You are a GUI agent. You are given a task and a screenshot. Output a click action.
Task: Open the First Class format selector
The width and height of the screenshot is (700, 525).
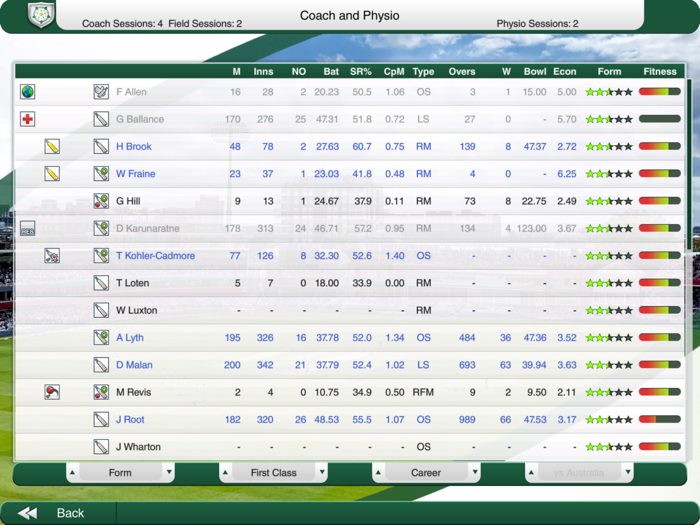(274, 472)
